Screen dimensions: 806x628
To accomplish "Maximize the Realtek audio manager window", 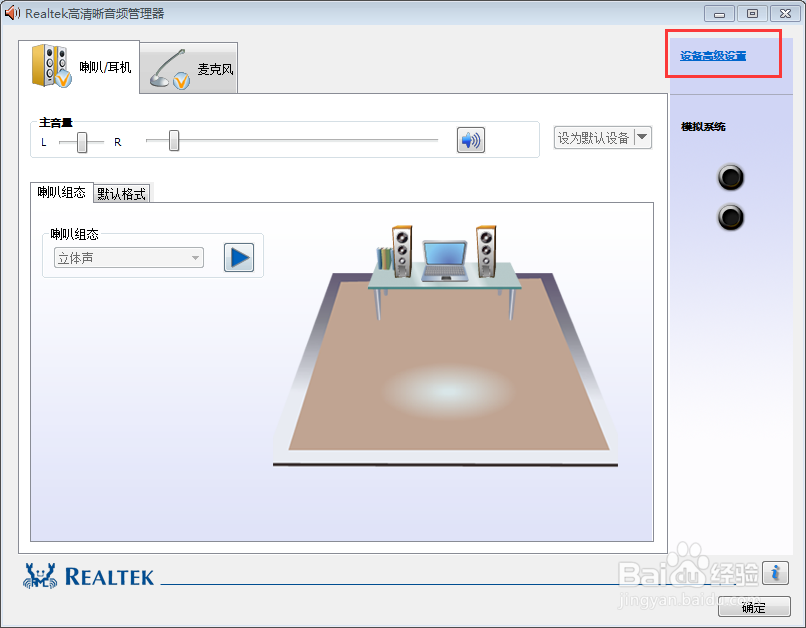I will coord(752,14).
